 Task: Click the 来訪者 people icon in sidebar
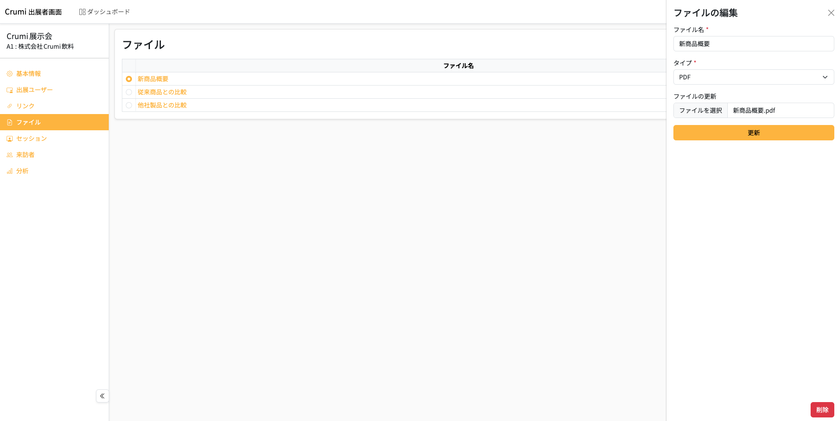pos(9,155)
